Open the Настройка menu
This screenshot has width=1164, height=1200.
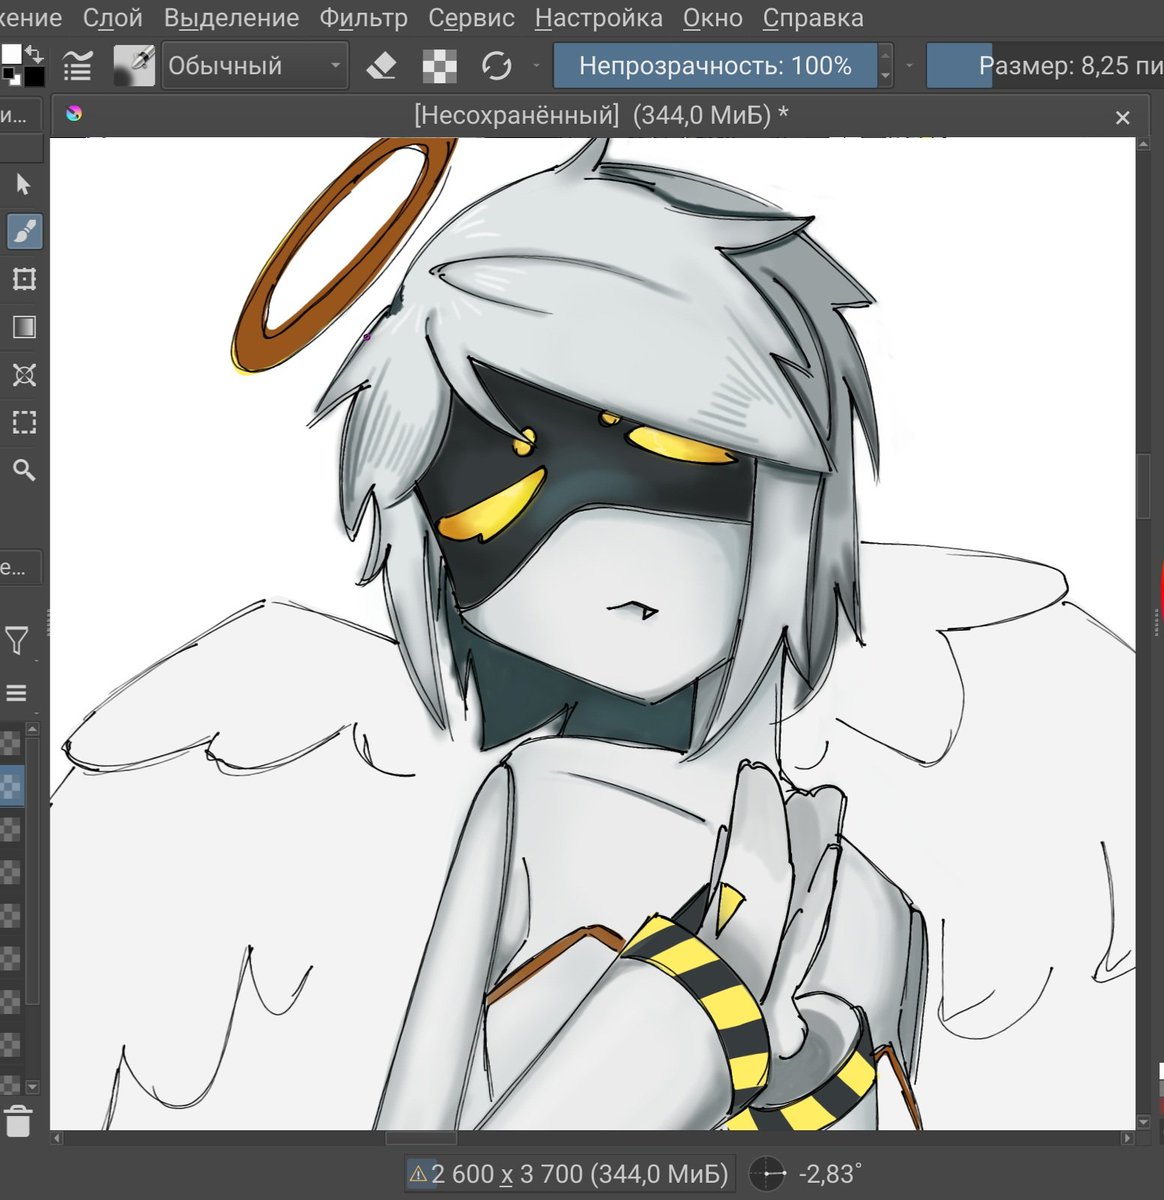tap(598, 18)
